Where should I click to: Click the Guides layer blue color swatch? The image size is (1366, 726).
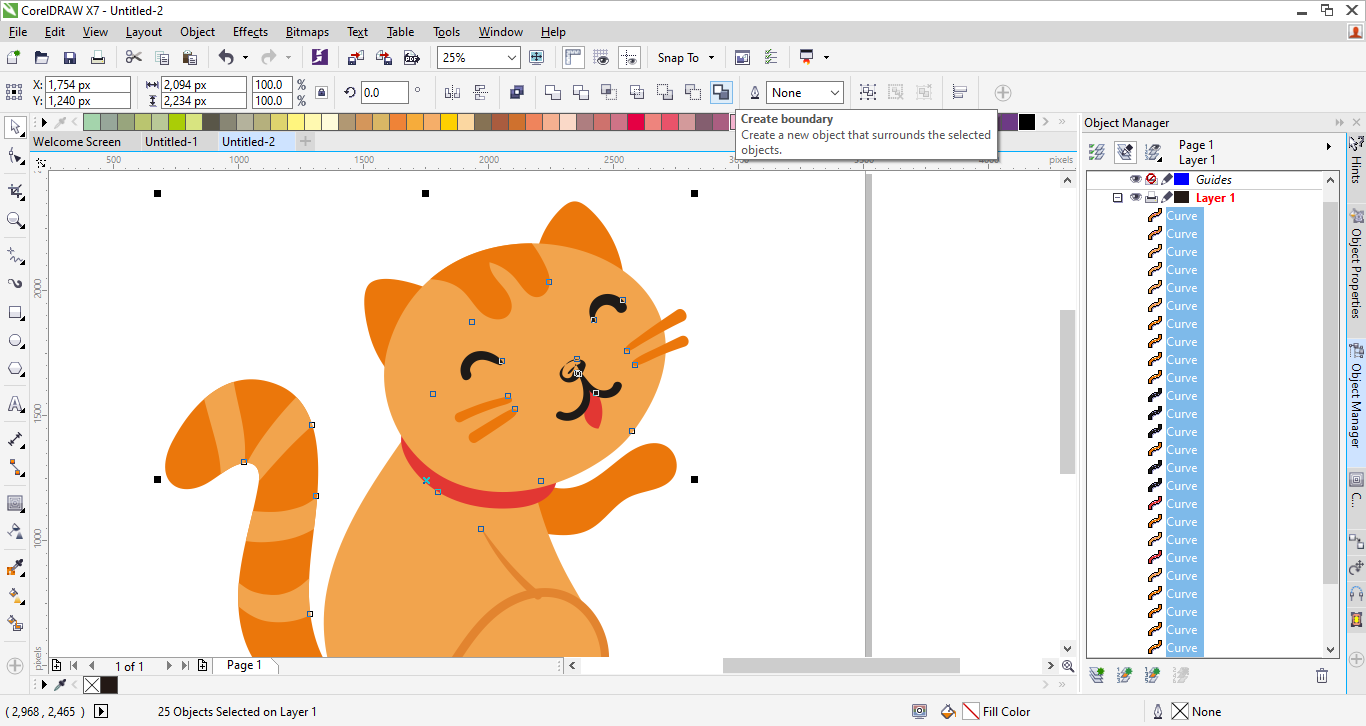1181,180
